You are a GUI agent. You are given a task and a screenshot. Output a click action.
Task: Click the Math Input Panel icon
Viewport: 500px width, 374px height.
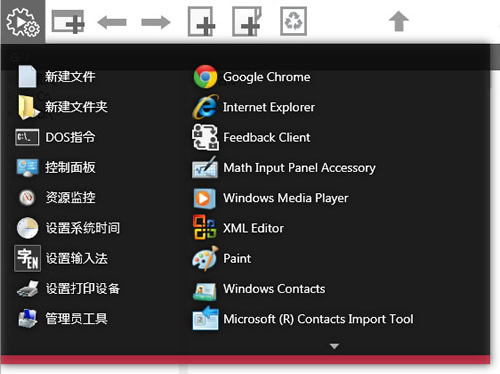click(205, 167)
